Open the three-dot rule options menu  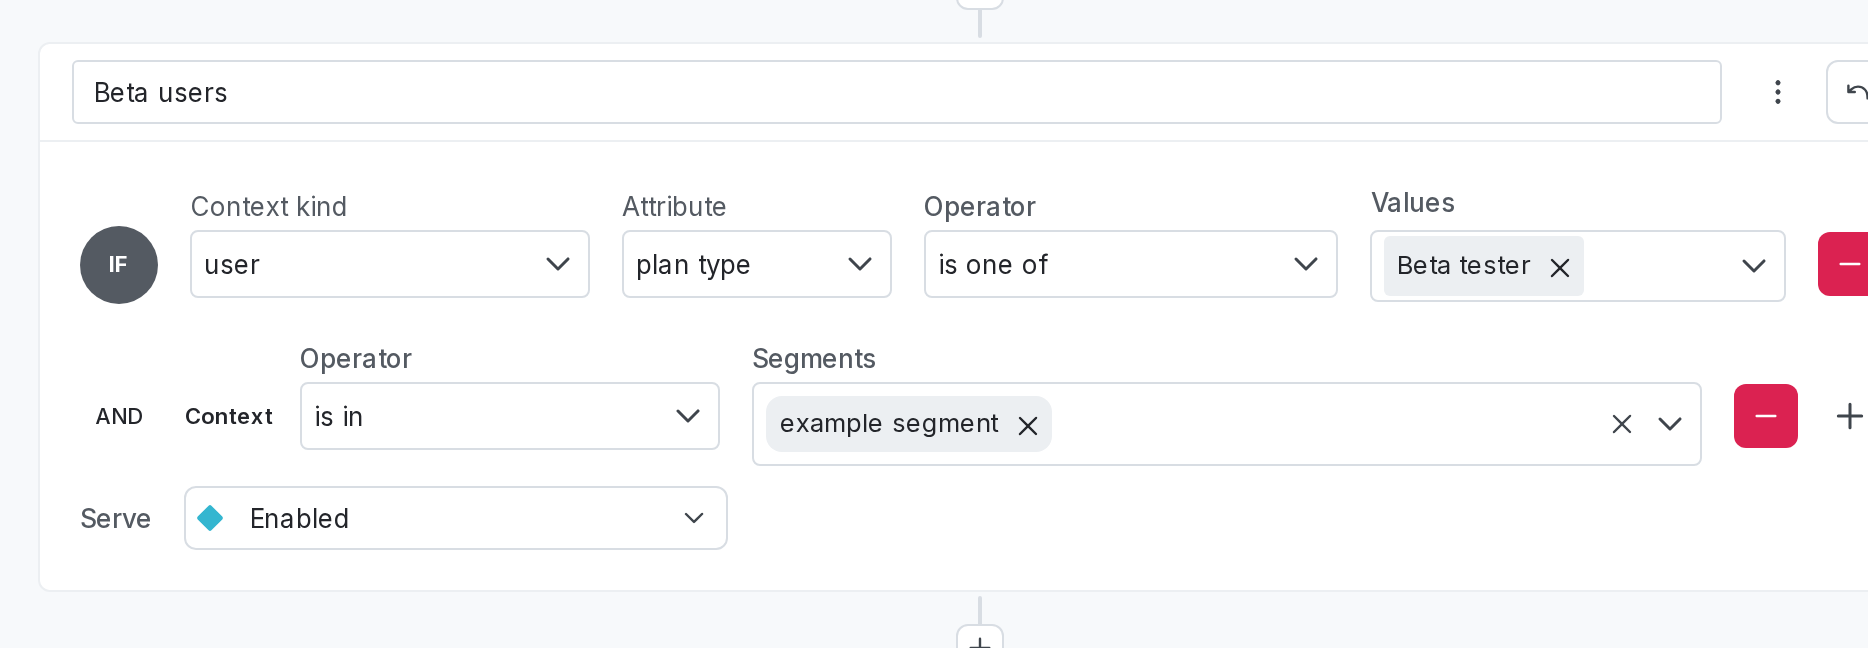pos(1777,92)
